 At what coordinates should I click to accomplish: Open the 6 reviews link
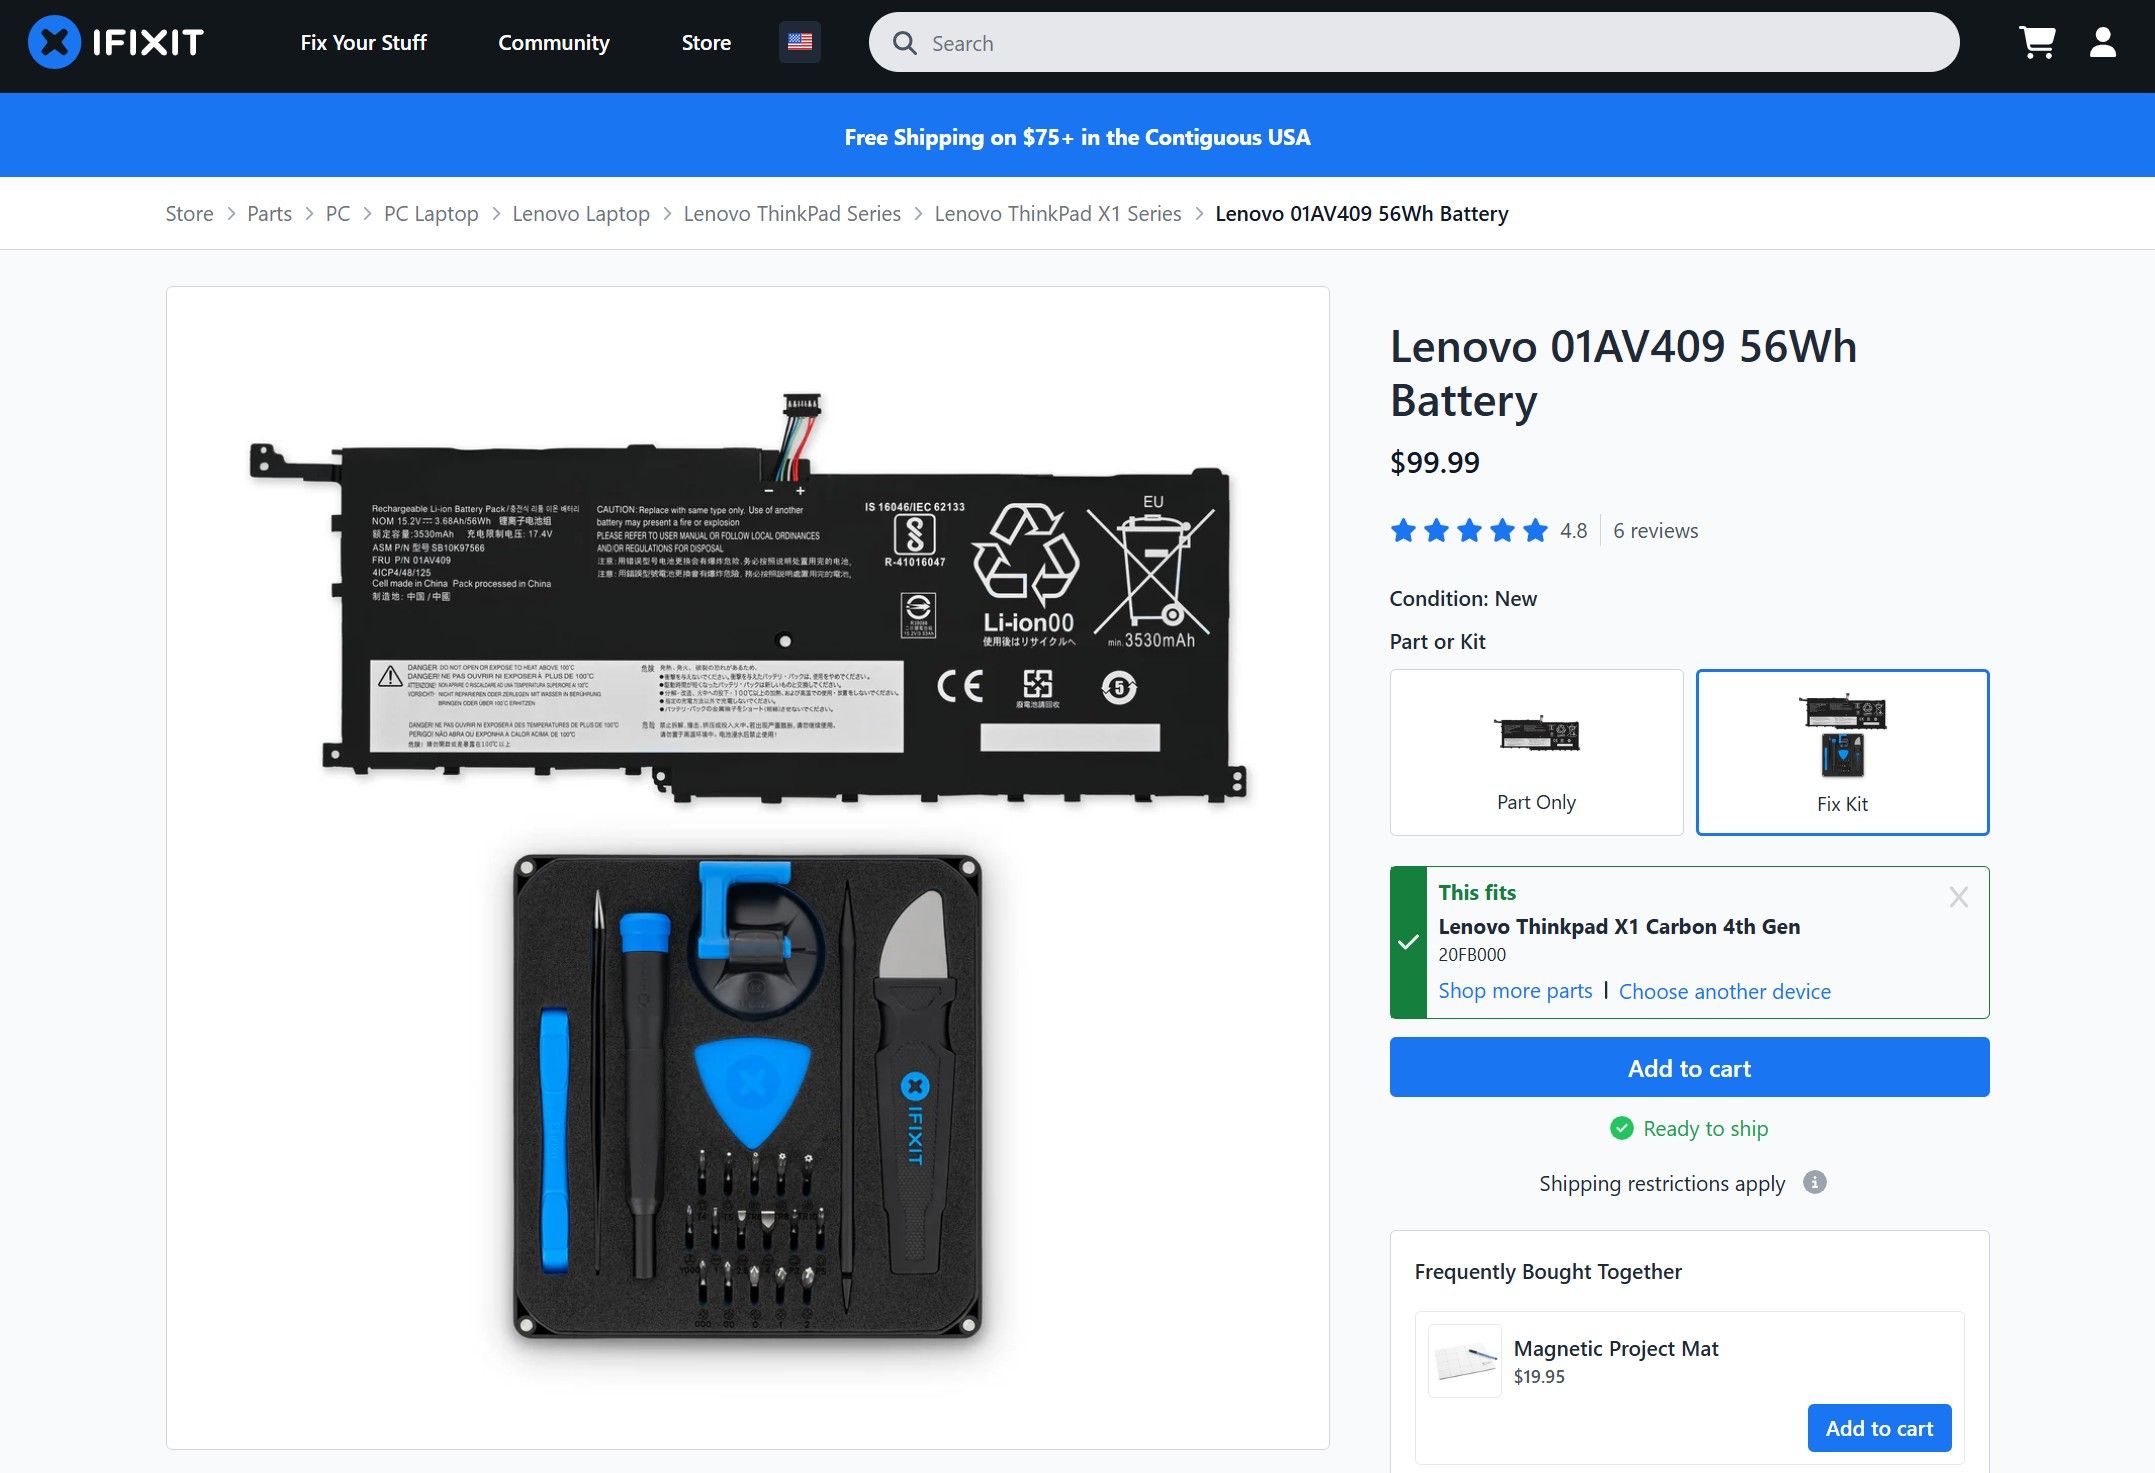pos(1655,530)
